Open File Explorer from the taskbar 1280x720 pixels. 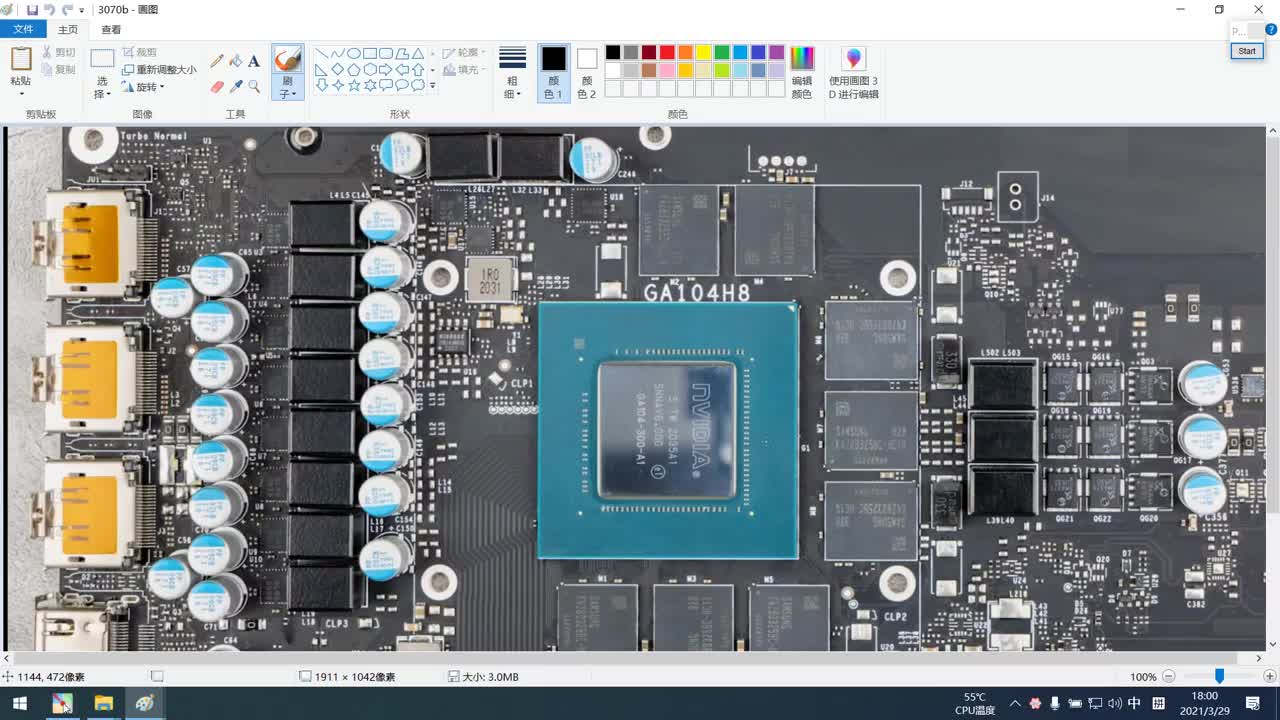[x=103, y=703]
